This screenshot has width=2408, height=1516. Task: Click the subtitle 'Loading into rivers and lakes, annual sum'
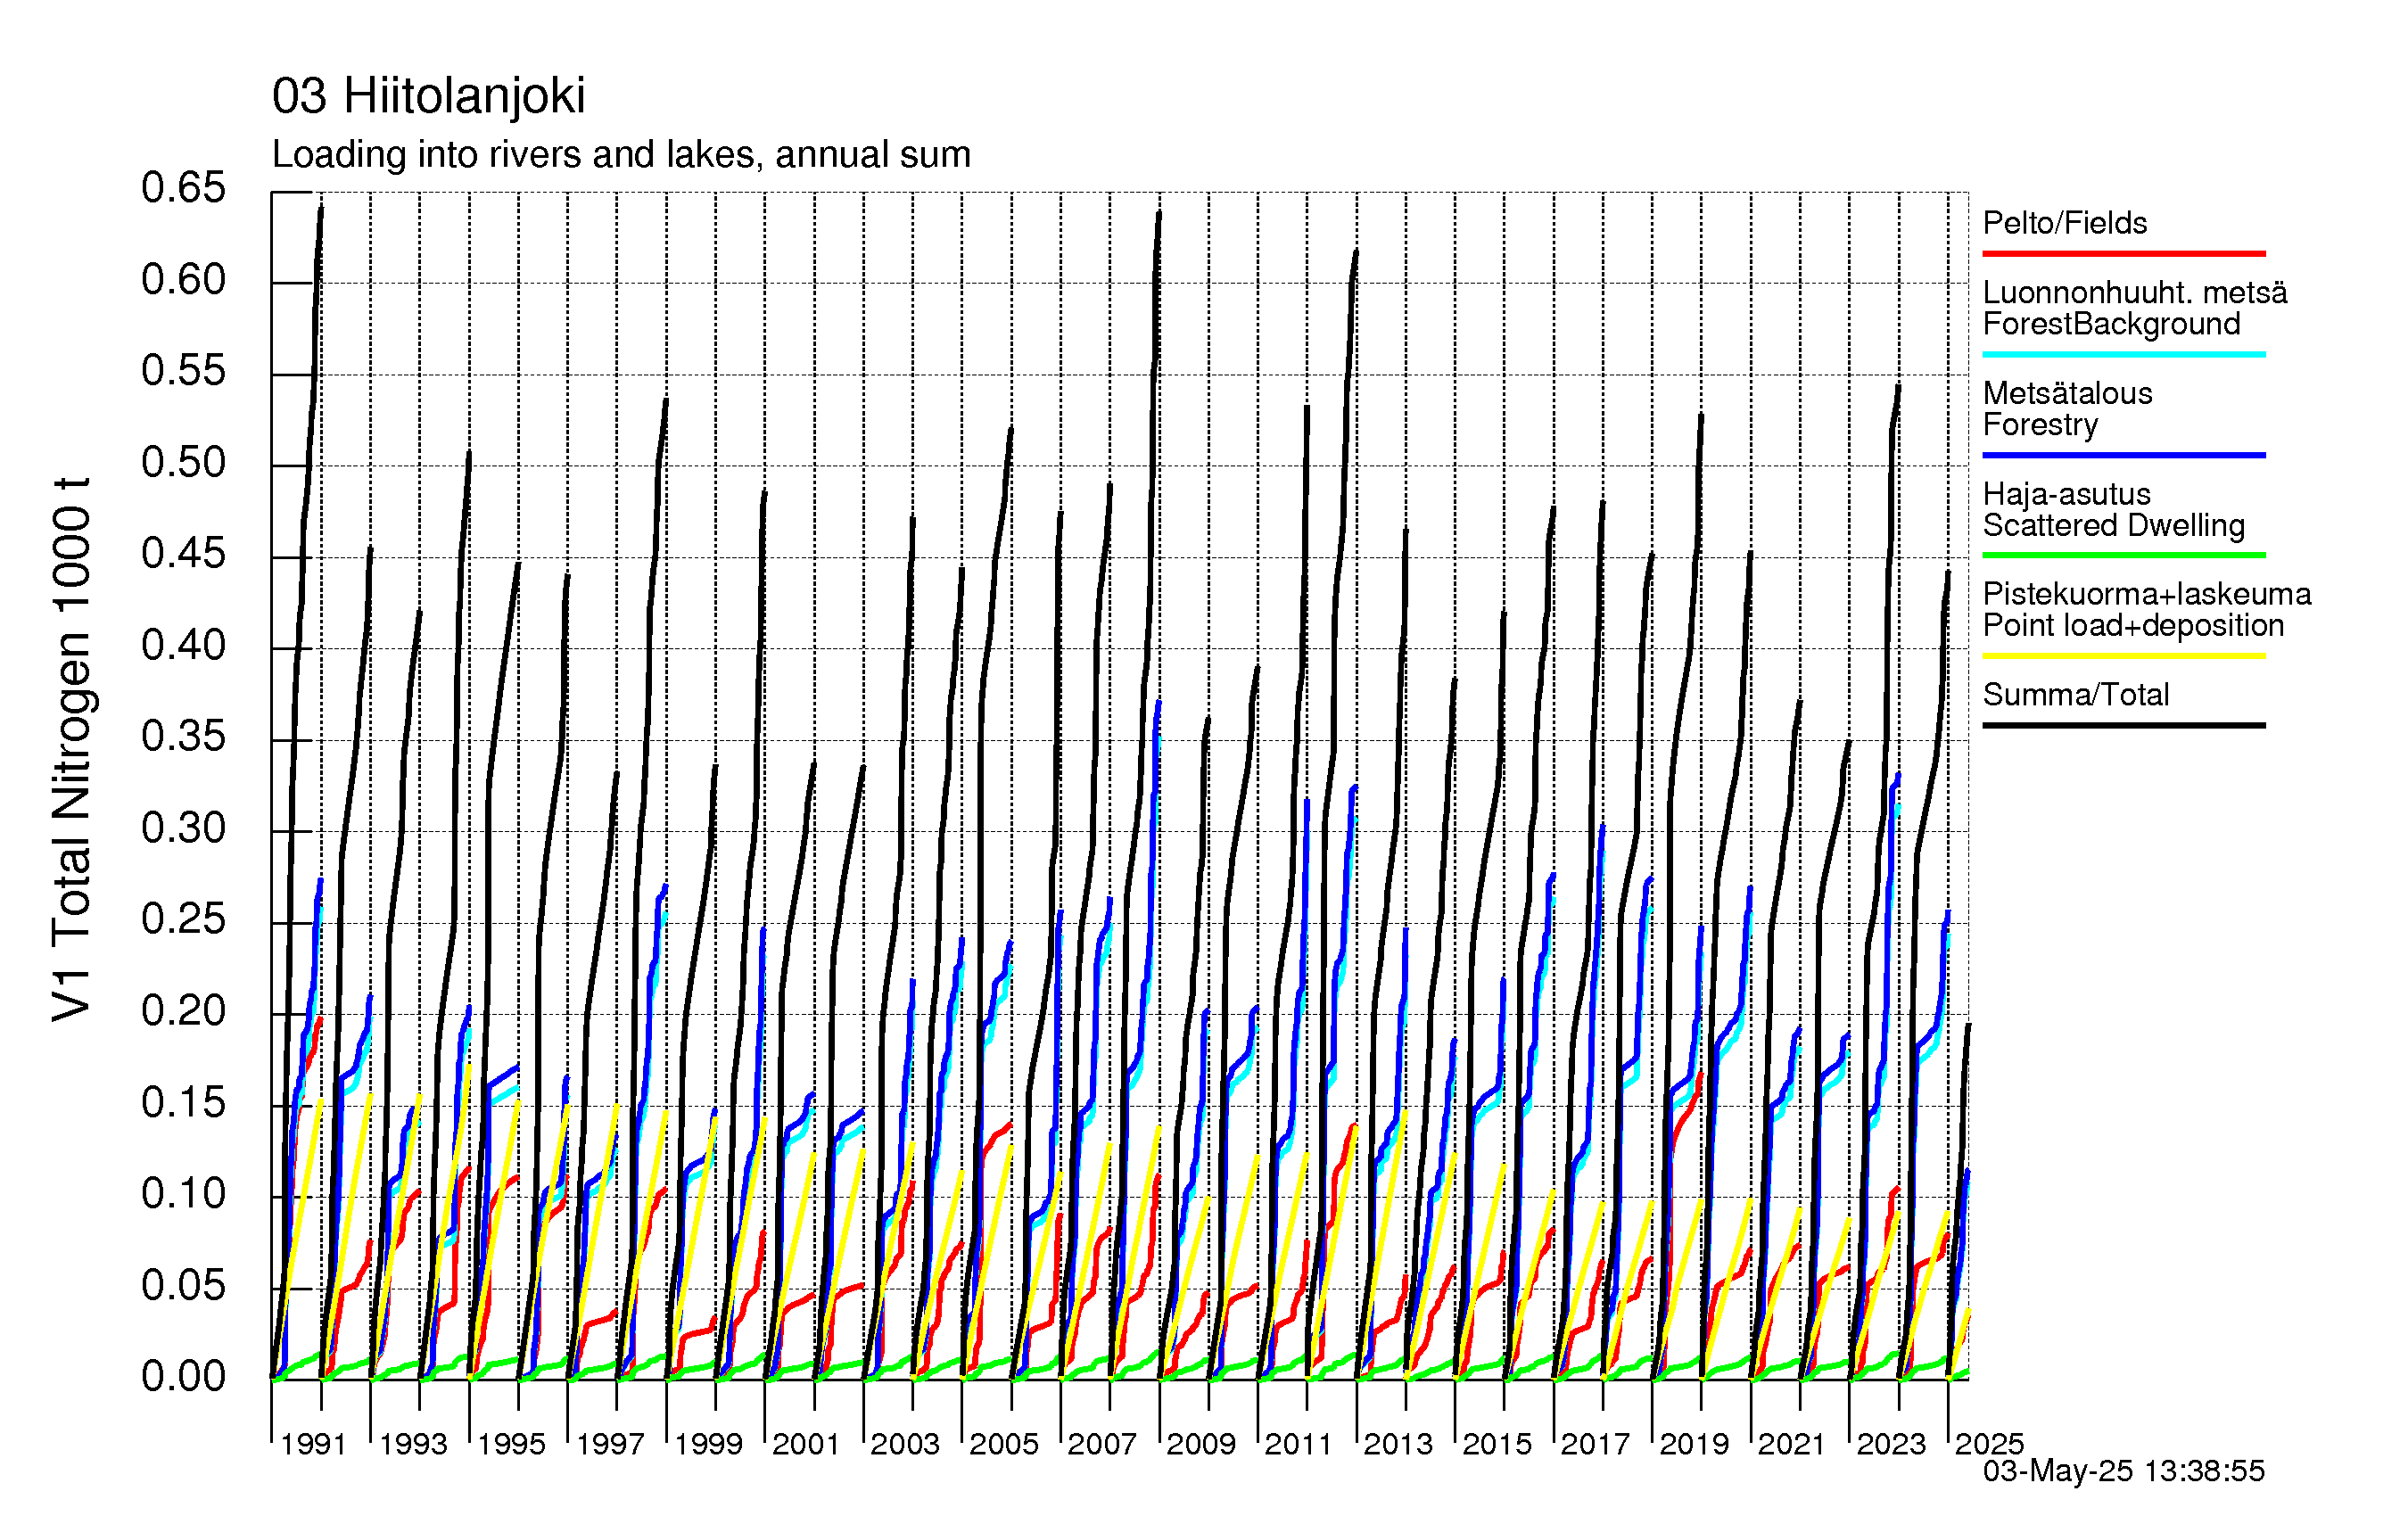[x=621, y=155]
